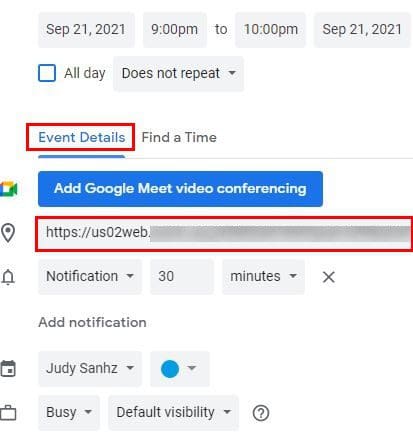Click the calendar icon beside Judy Sanhz
This screenshot has height=433, width=413.
pyautogui.click(x=8, y=369)
